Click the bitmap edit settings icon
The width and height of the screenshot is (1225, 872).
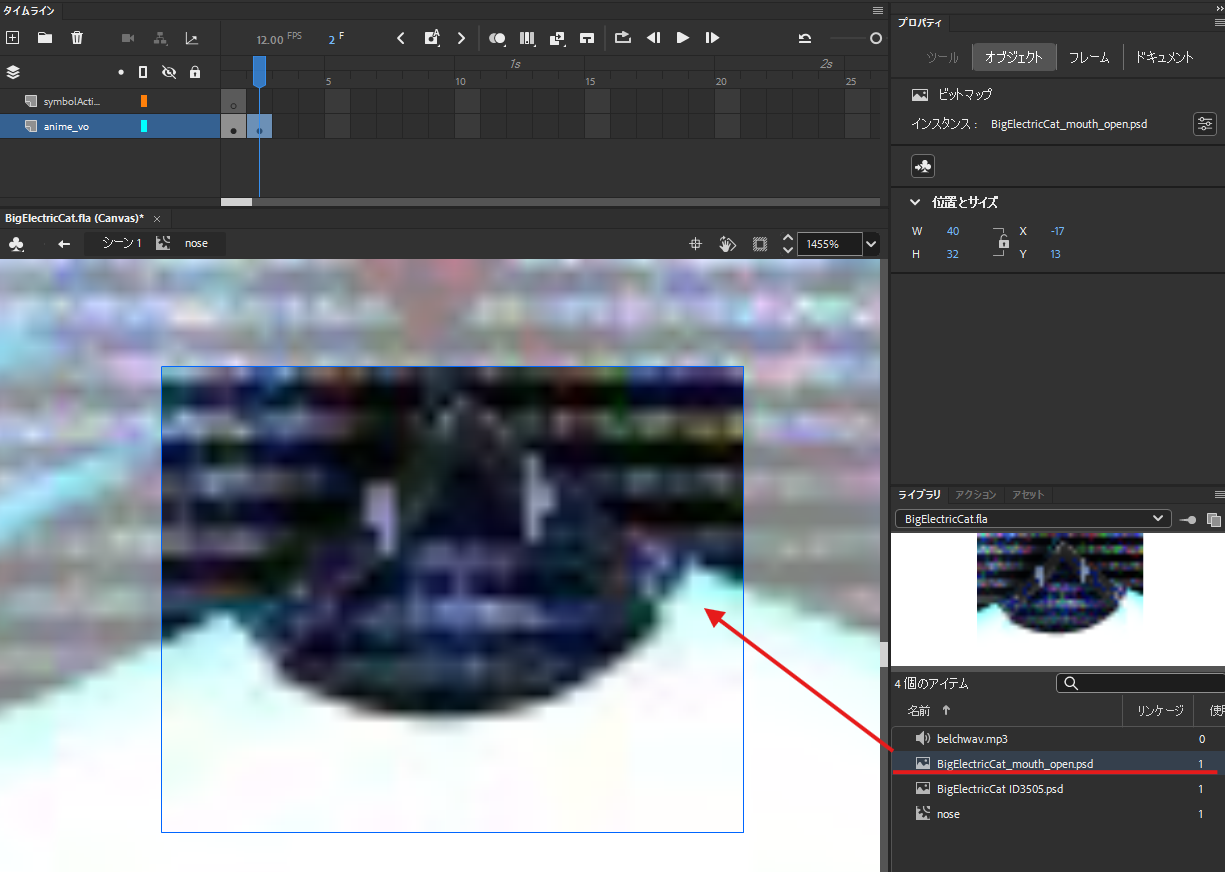pyautogui.click(x=1205, y=124)
